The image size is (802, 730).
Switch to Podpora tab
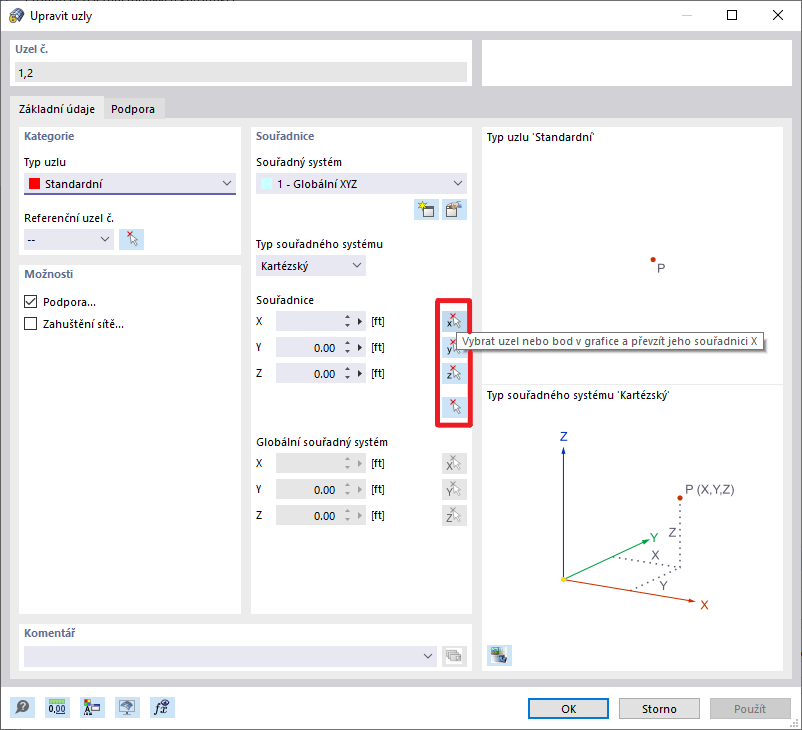(x=133, y=109)
